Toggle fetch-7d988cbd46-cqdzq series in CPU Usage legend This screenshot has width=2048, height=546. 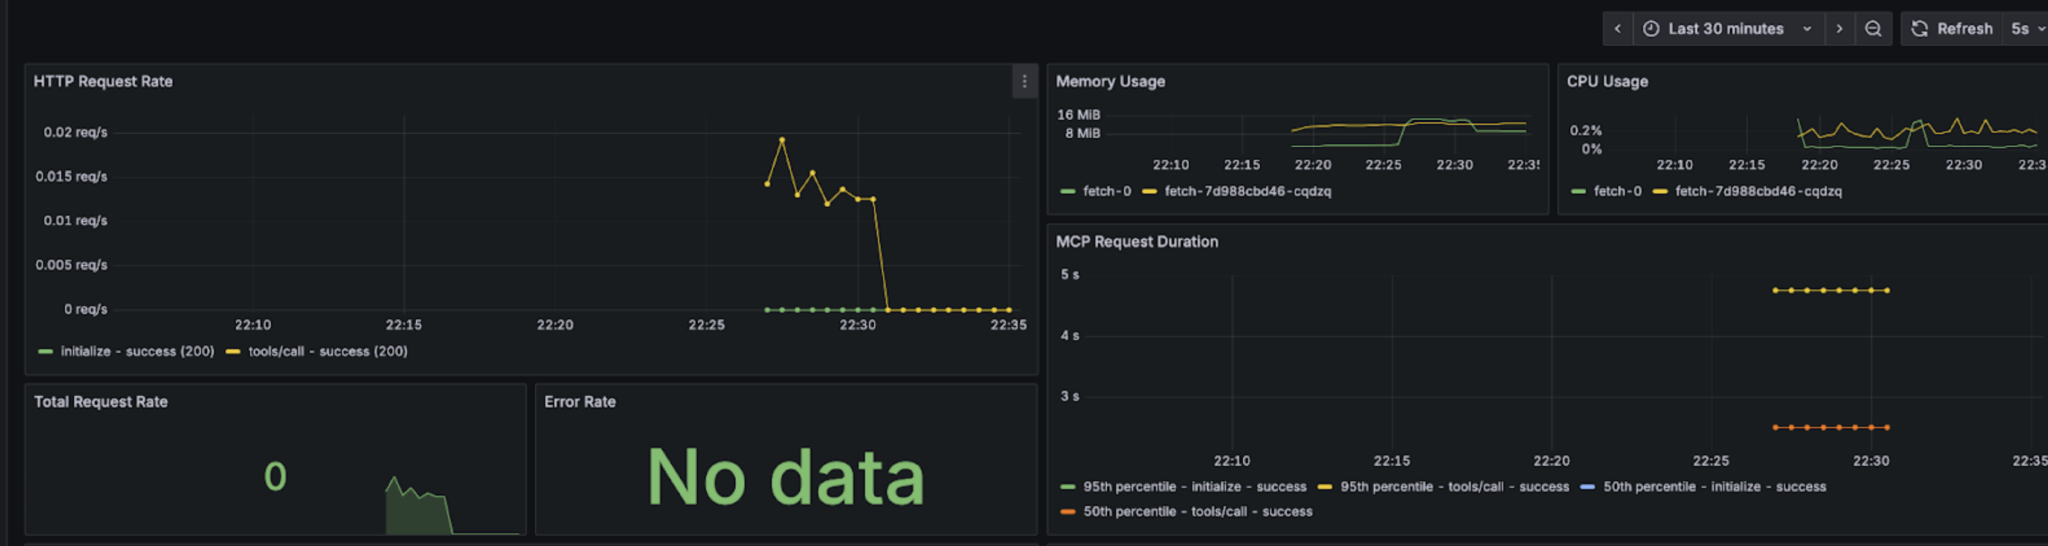point(1759,191)
